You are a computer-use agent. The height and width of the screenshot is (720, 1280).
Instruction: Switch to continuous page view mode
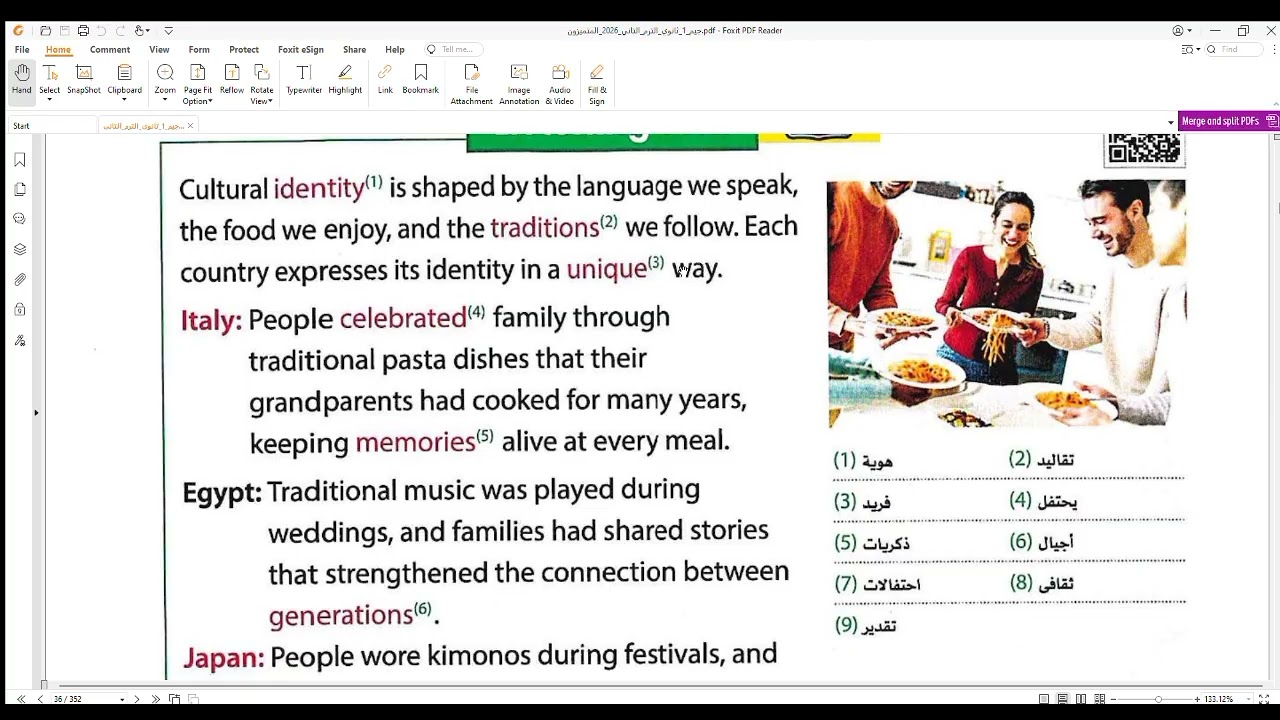pos(1063,699)
